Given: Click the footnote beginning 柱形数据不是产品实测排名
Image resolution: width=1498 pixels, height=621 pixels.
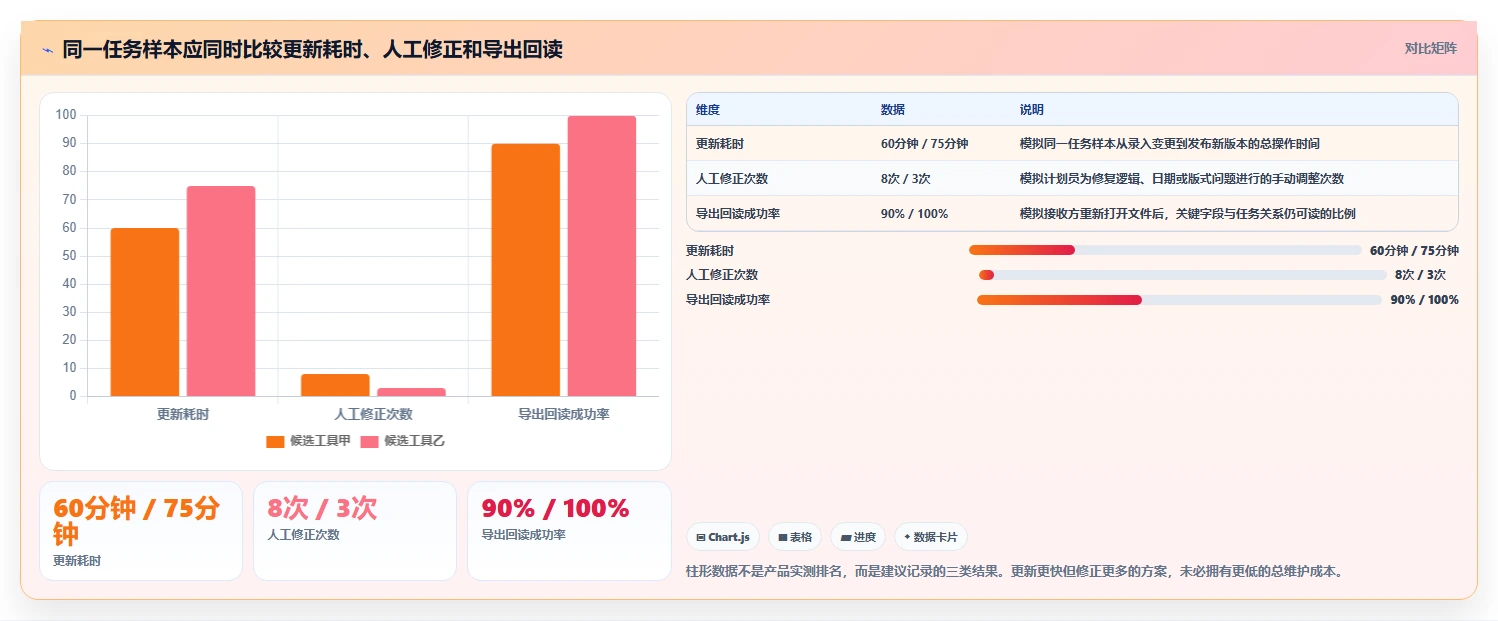Looking at the screenshot, I should point(1015,572).
